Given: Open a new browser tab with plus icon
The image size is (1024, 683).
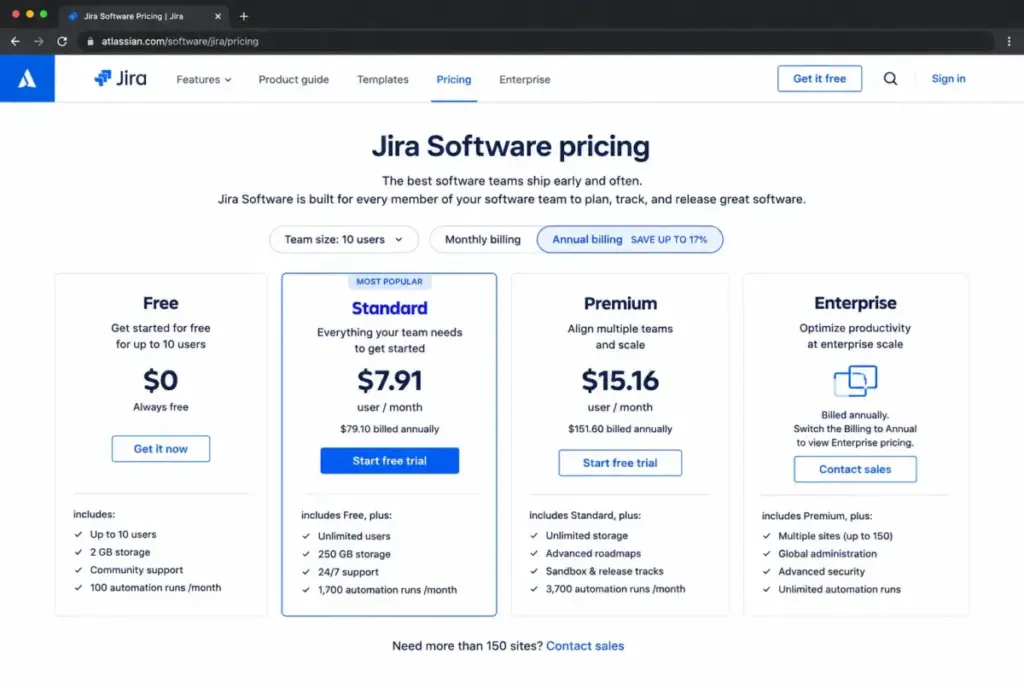Looking at the screenshot, I should click(x=244, y=16).
